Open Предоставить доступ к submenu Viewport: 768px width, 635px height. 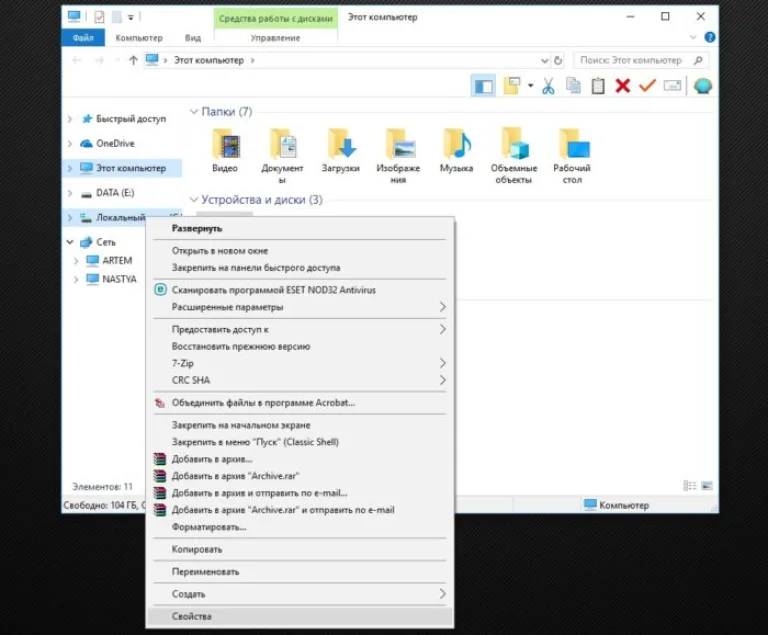tap(300, 329)
